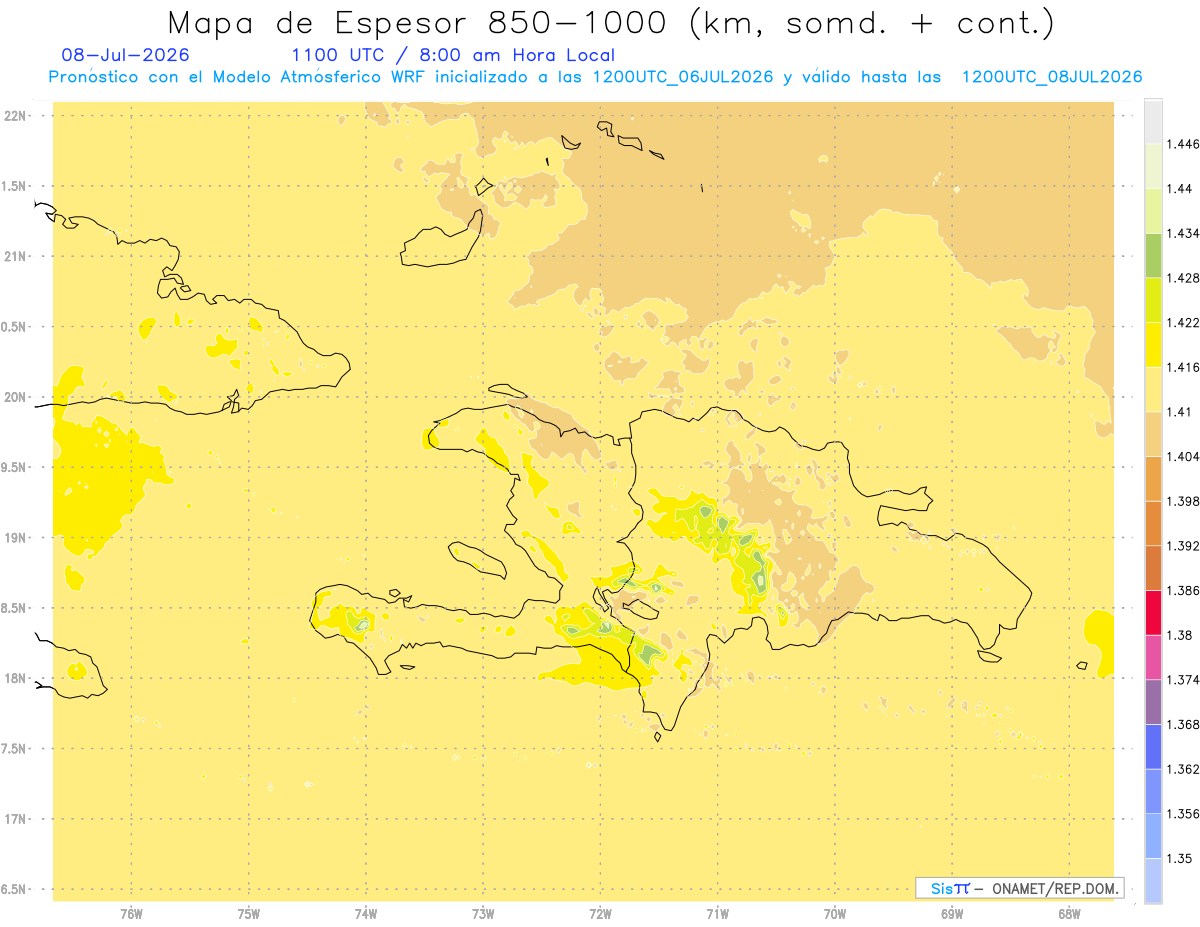Click legend value '1.428'
Screen dimensions: 1200x927
[x=1182, y=278]
